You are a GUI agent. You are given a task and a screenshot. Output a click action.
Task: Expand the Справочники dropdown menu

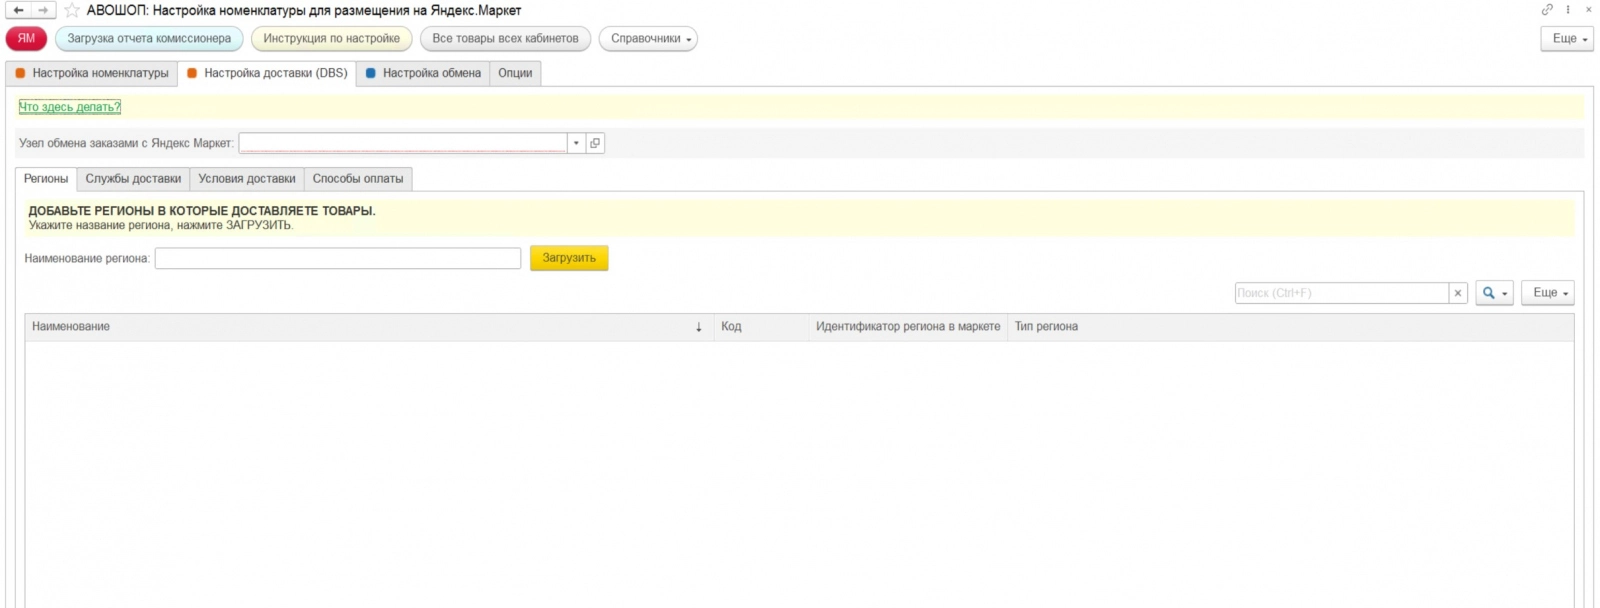pos(648,39)
